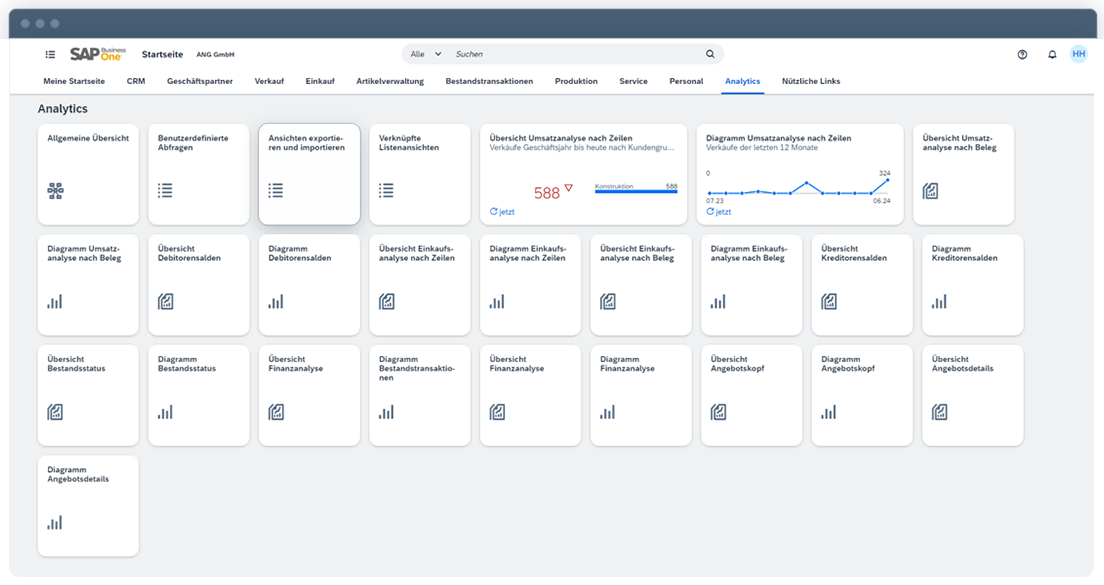Open Diagramm Angebotsdetails tile
The height and width of the screenshot is (585, 1104).
pyautogui.click(x=88, y=506)
